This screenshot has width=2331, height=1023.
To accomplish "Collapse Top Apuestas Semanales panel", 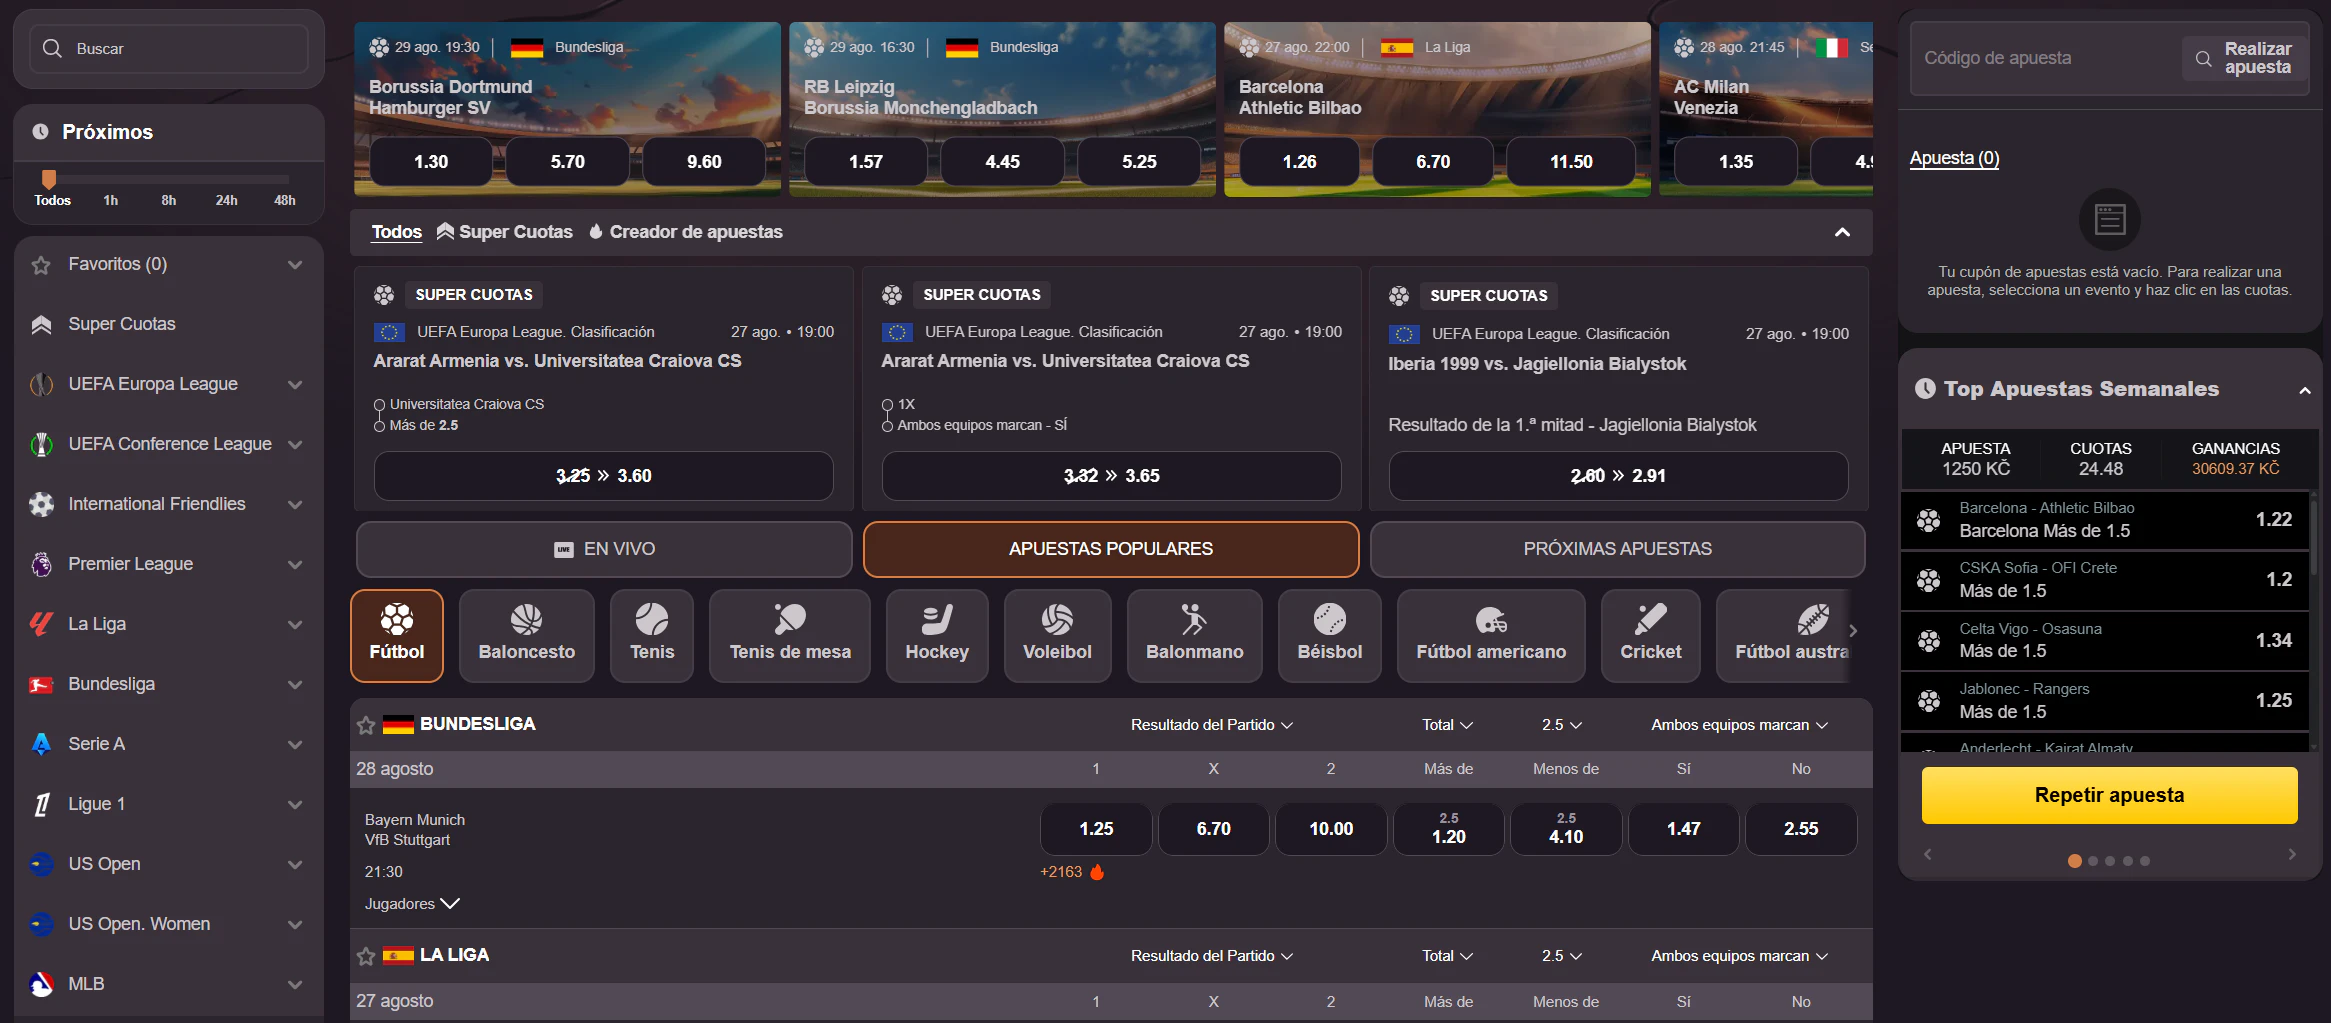I will [x=2304, y=390].
